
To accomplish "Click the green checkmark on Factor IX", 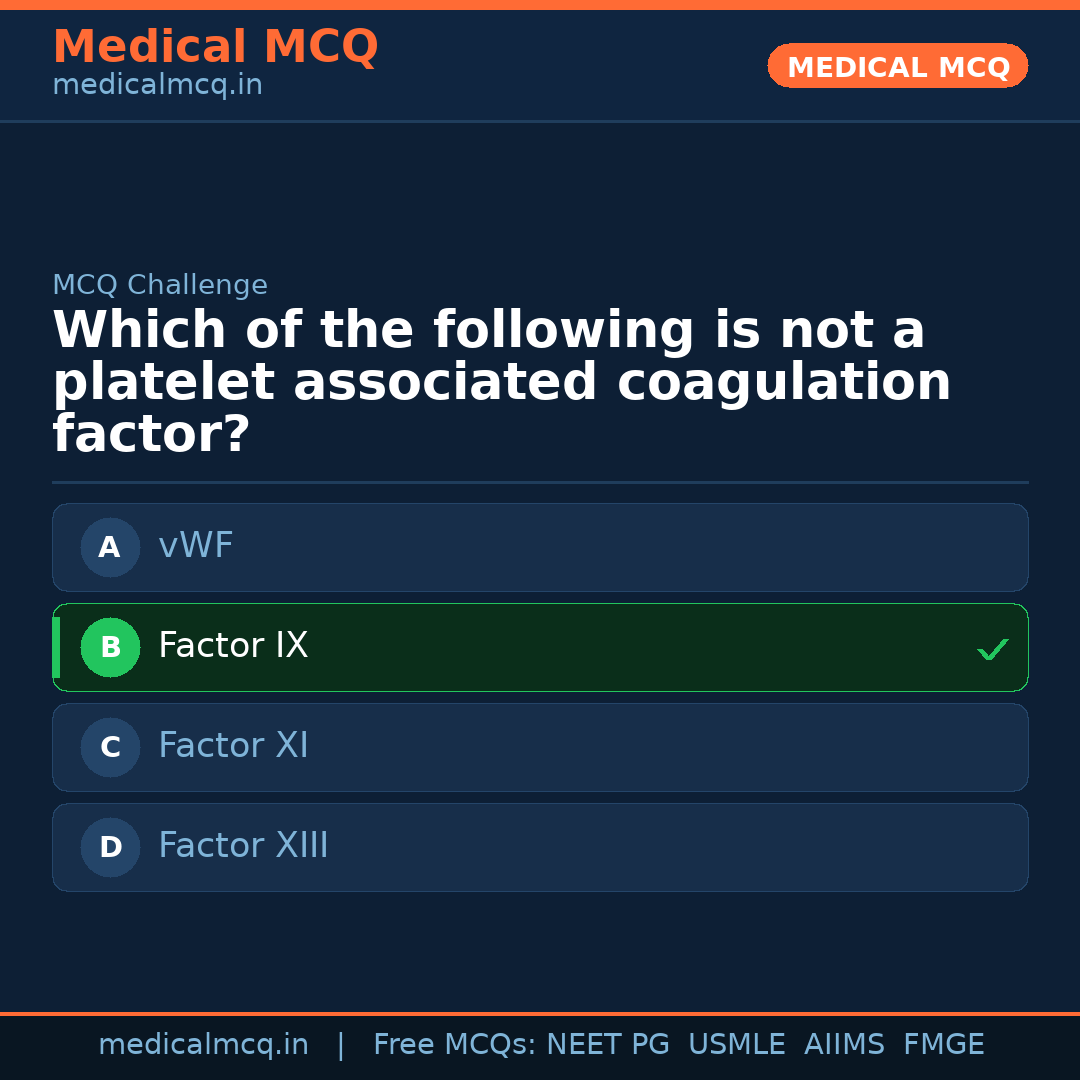I will point(993,649).
